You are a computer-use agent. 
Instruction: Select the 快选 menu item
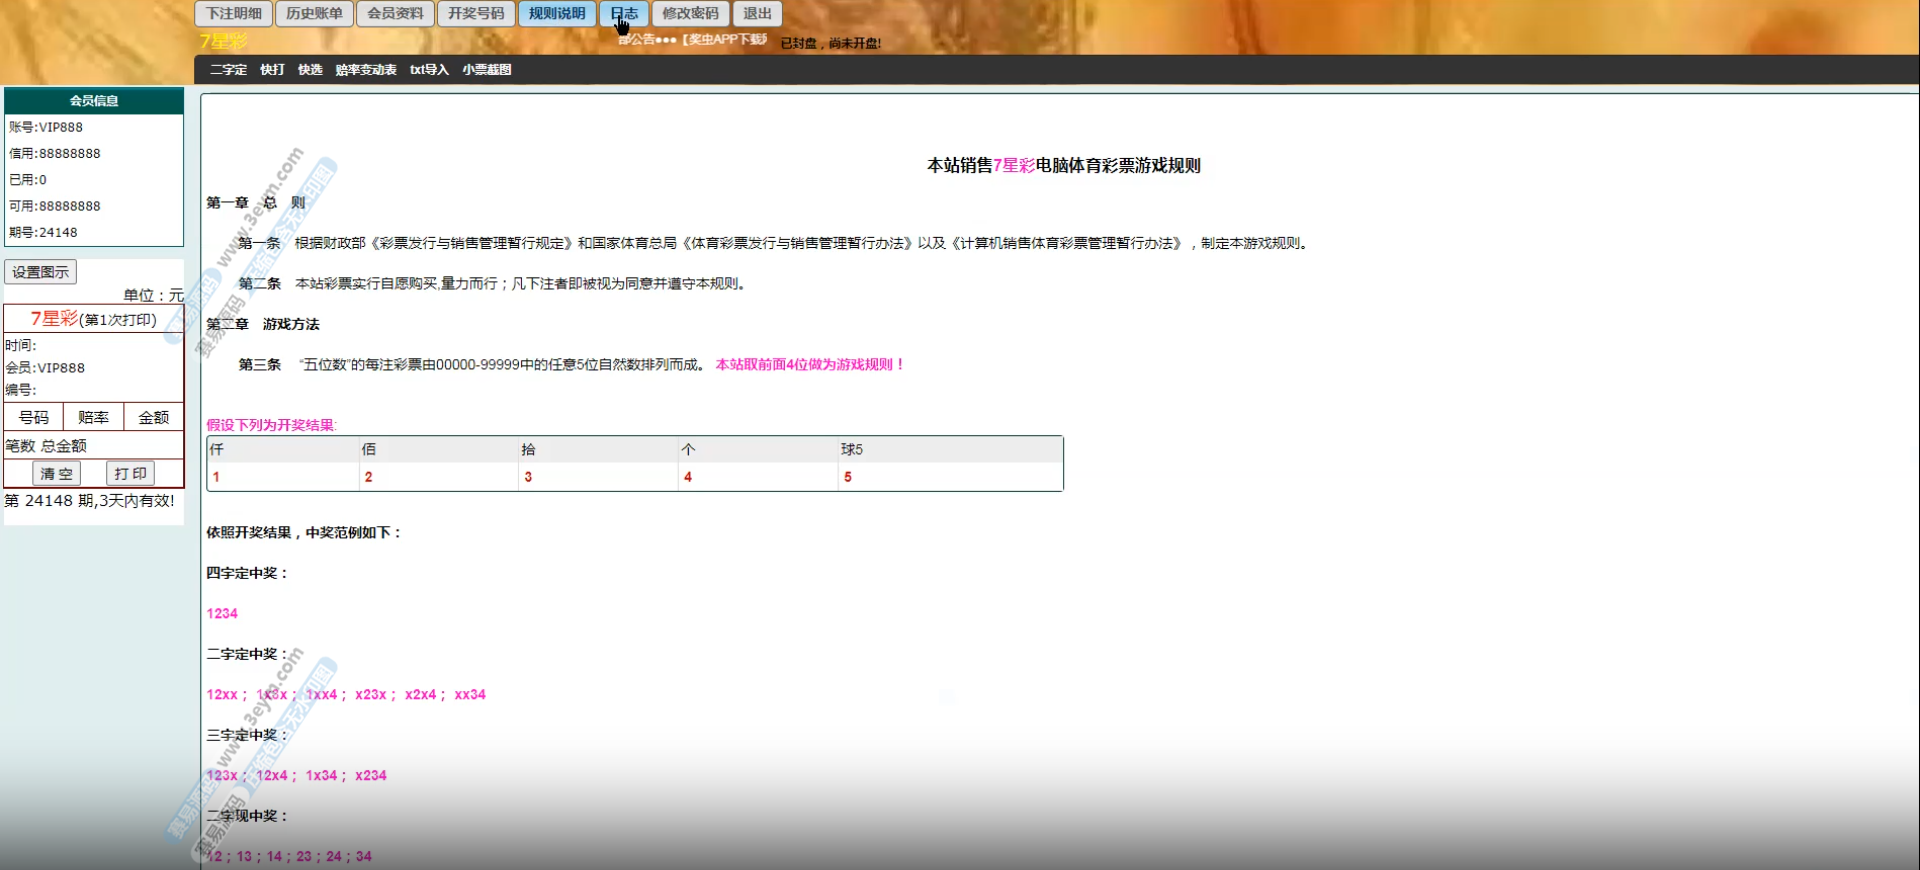tap(310, 70)
